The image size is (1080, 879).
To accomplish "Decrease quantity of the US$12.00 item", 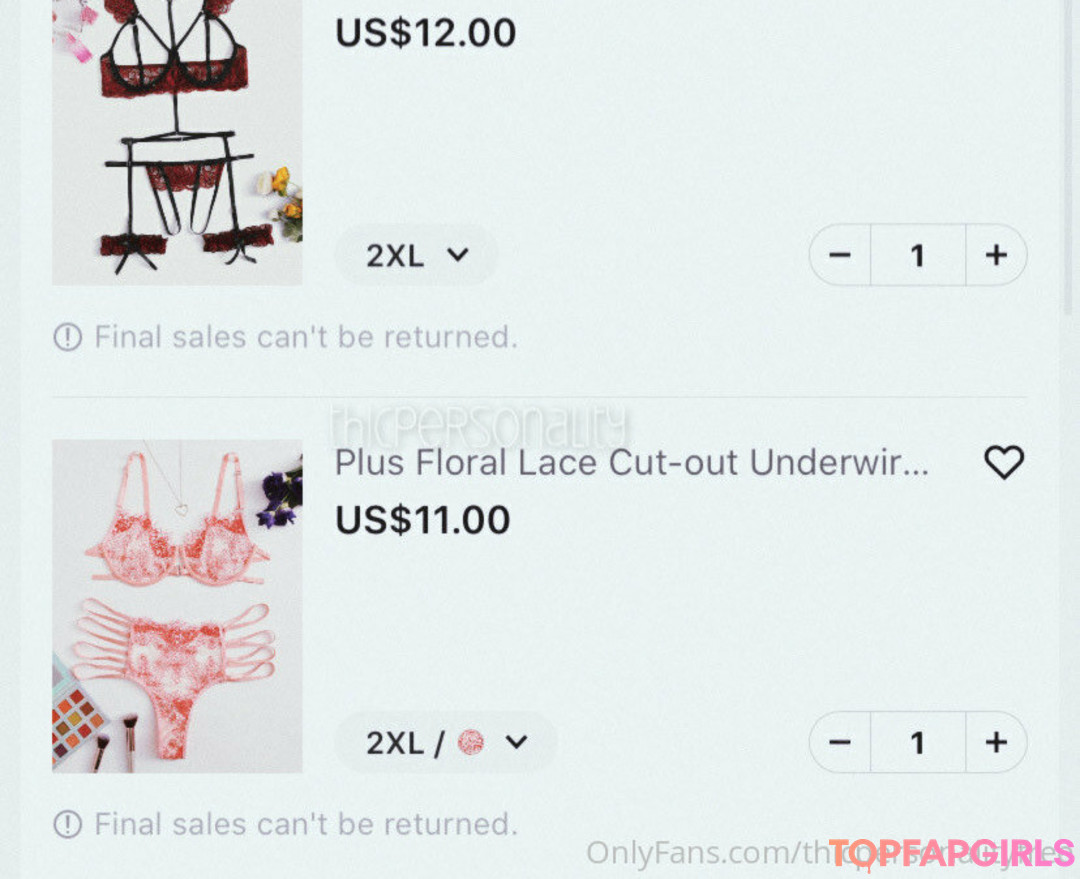I will 840,255.
